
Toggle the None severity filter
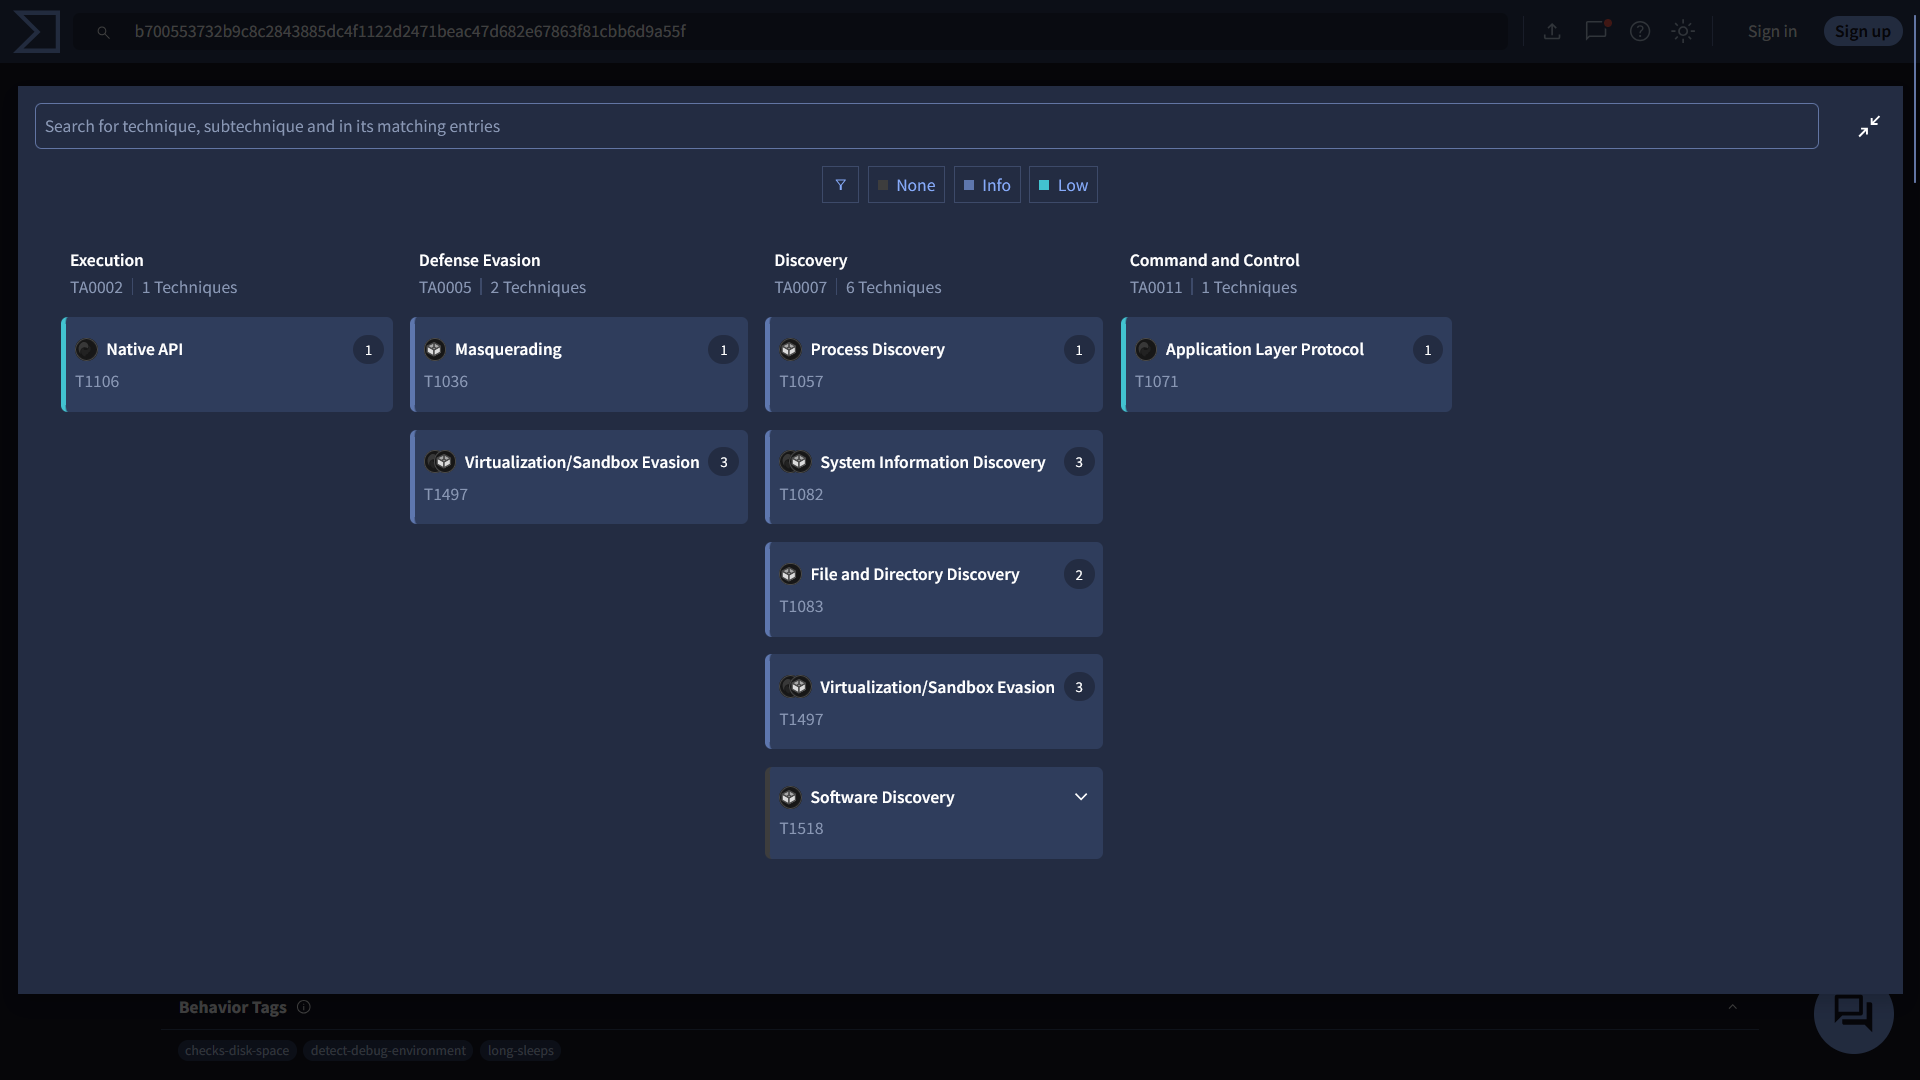pos(906,185)
